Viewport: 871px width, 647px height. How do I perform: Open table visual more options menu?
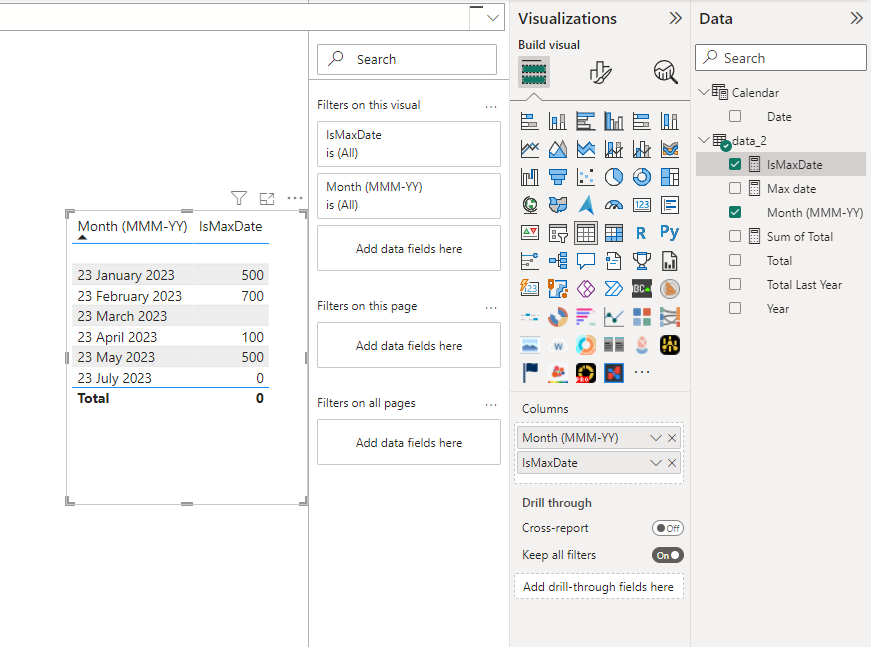(295, 198)
